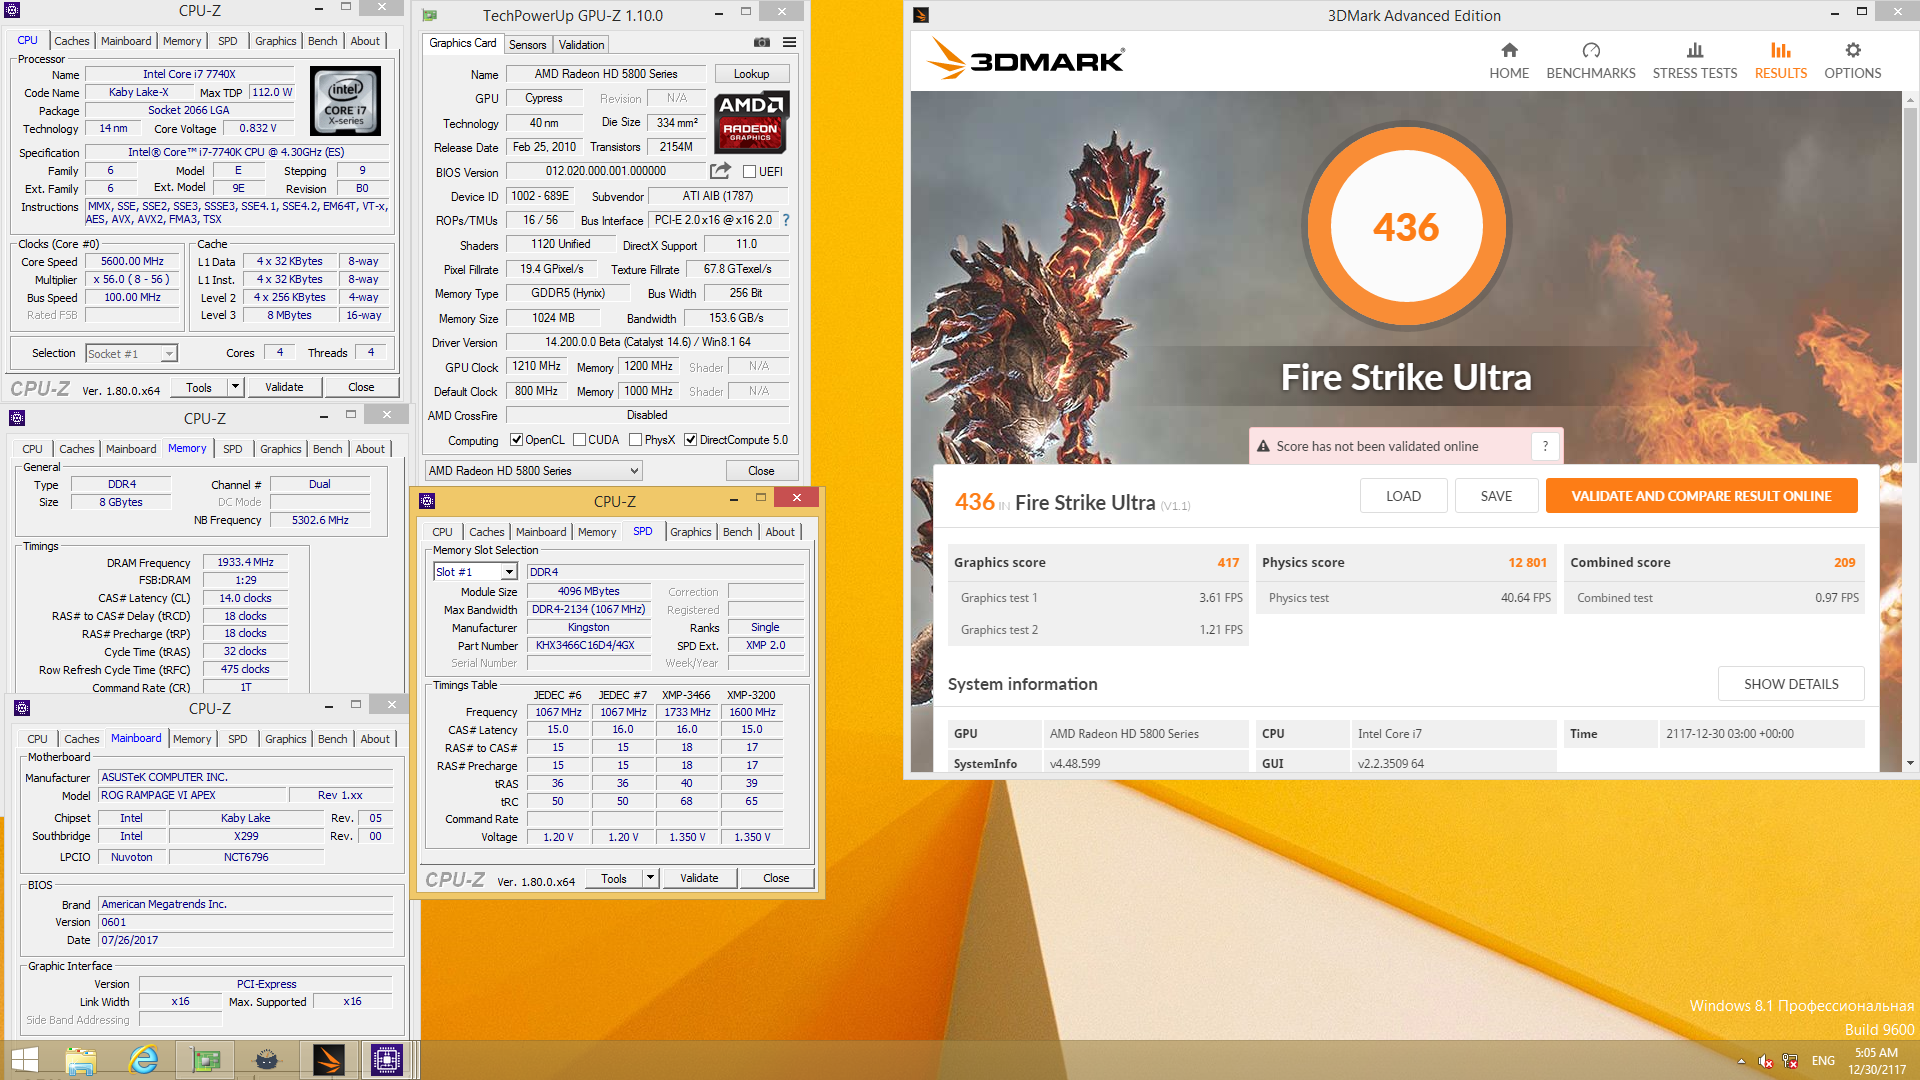Open Tools dropdown arrow in SPD window
1920x1080 pixels.
coord(650,878)
